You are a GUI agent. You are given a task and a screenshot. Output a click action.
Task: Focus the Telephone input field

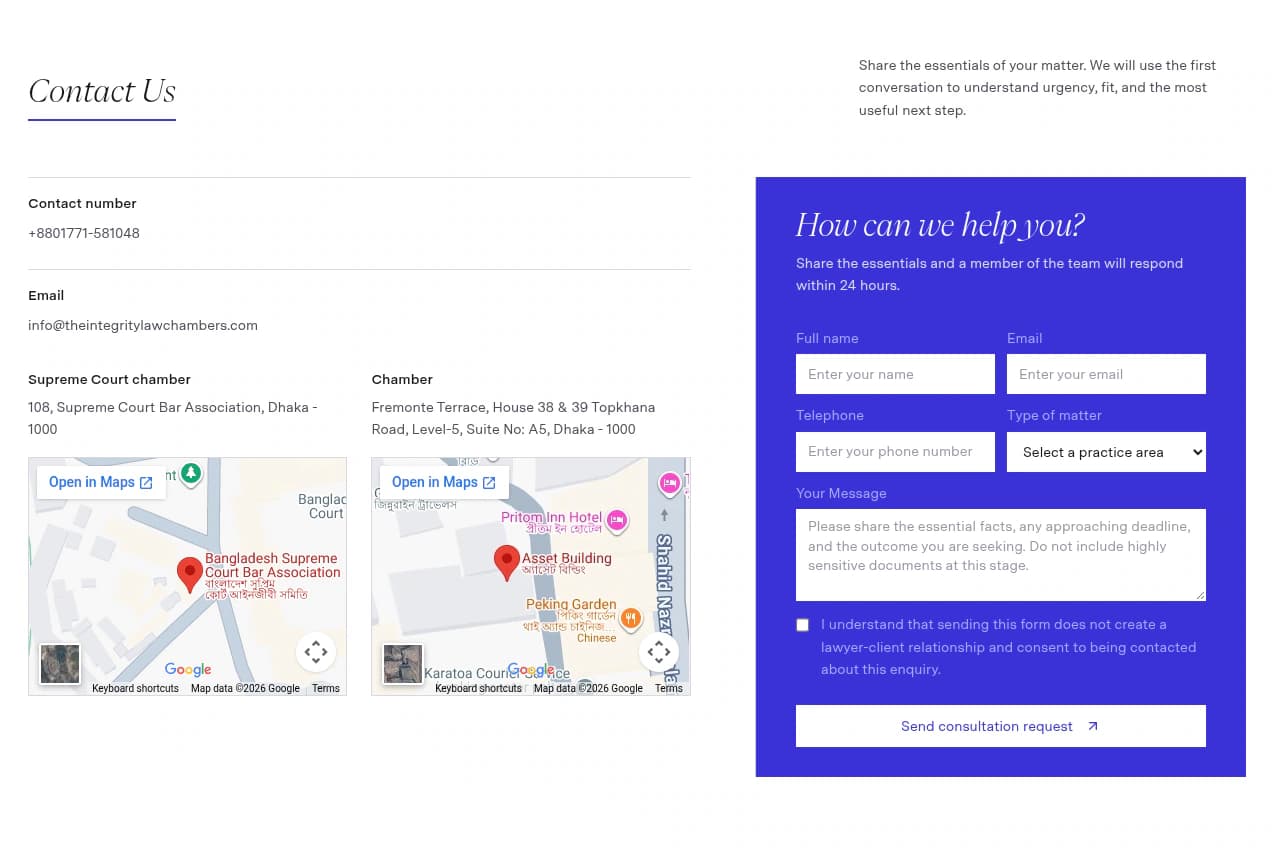click(x=895, y=452)
